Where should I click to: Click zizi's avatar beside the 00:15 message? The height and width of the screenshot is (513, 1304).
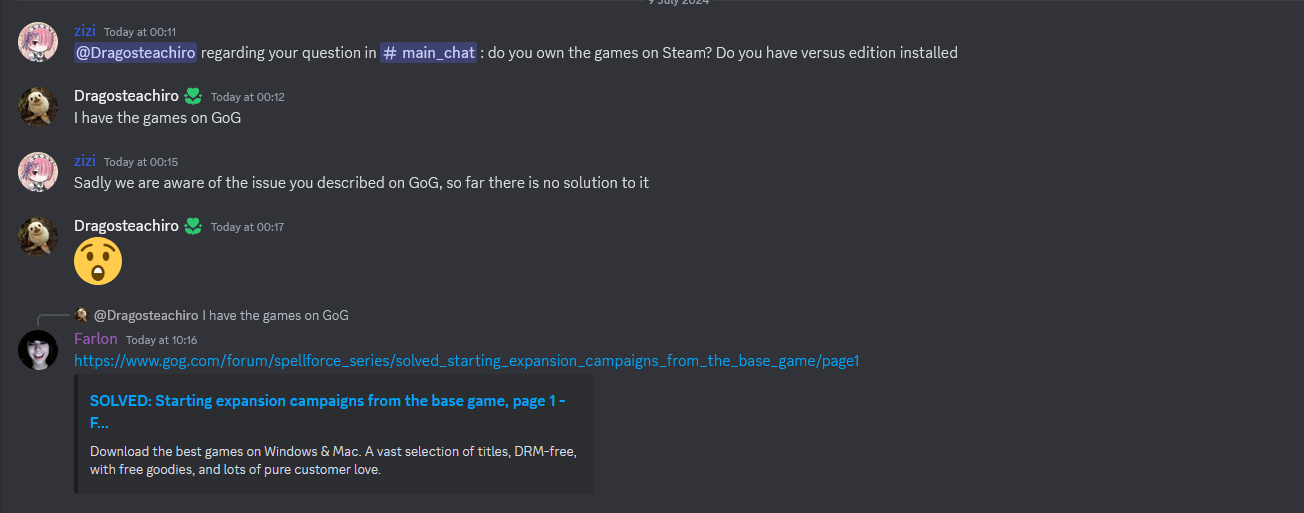[x=38, y=172]
